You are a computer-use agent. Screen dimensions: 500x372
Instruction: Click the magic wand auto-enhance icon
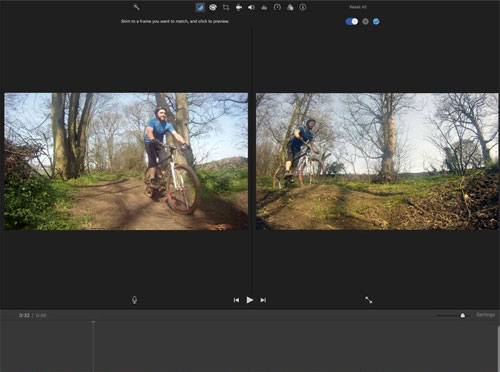[136, 7]
